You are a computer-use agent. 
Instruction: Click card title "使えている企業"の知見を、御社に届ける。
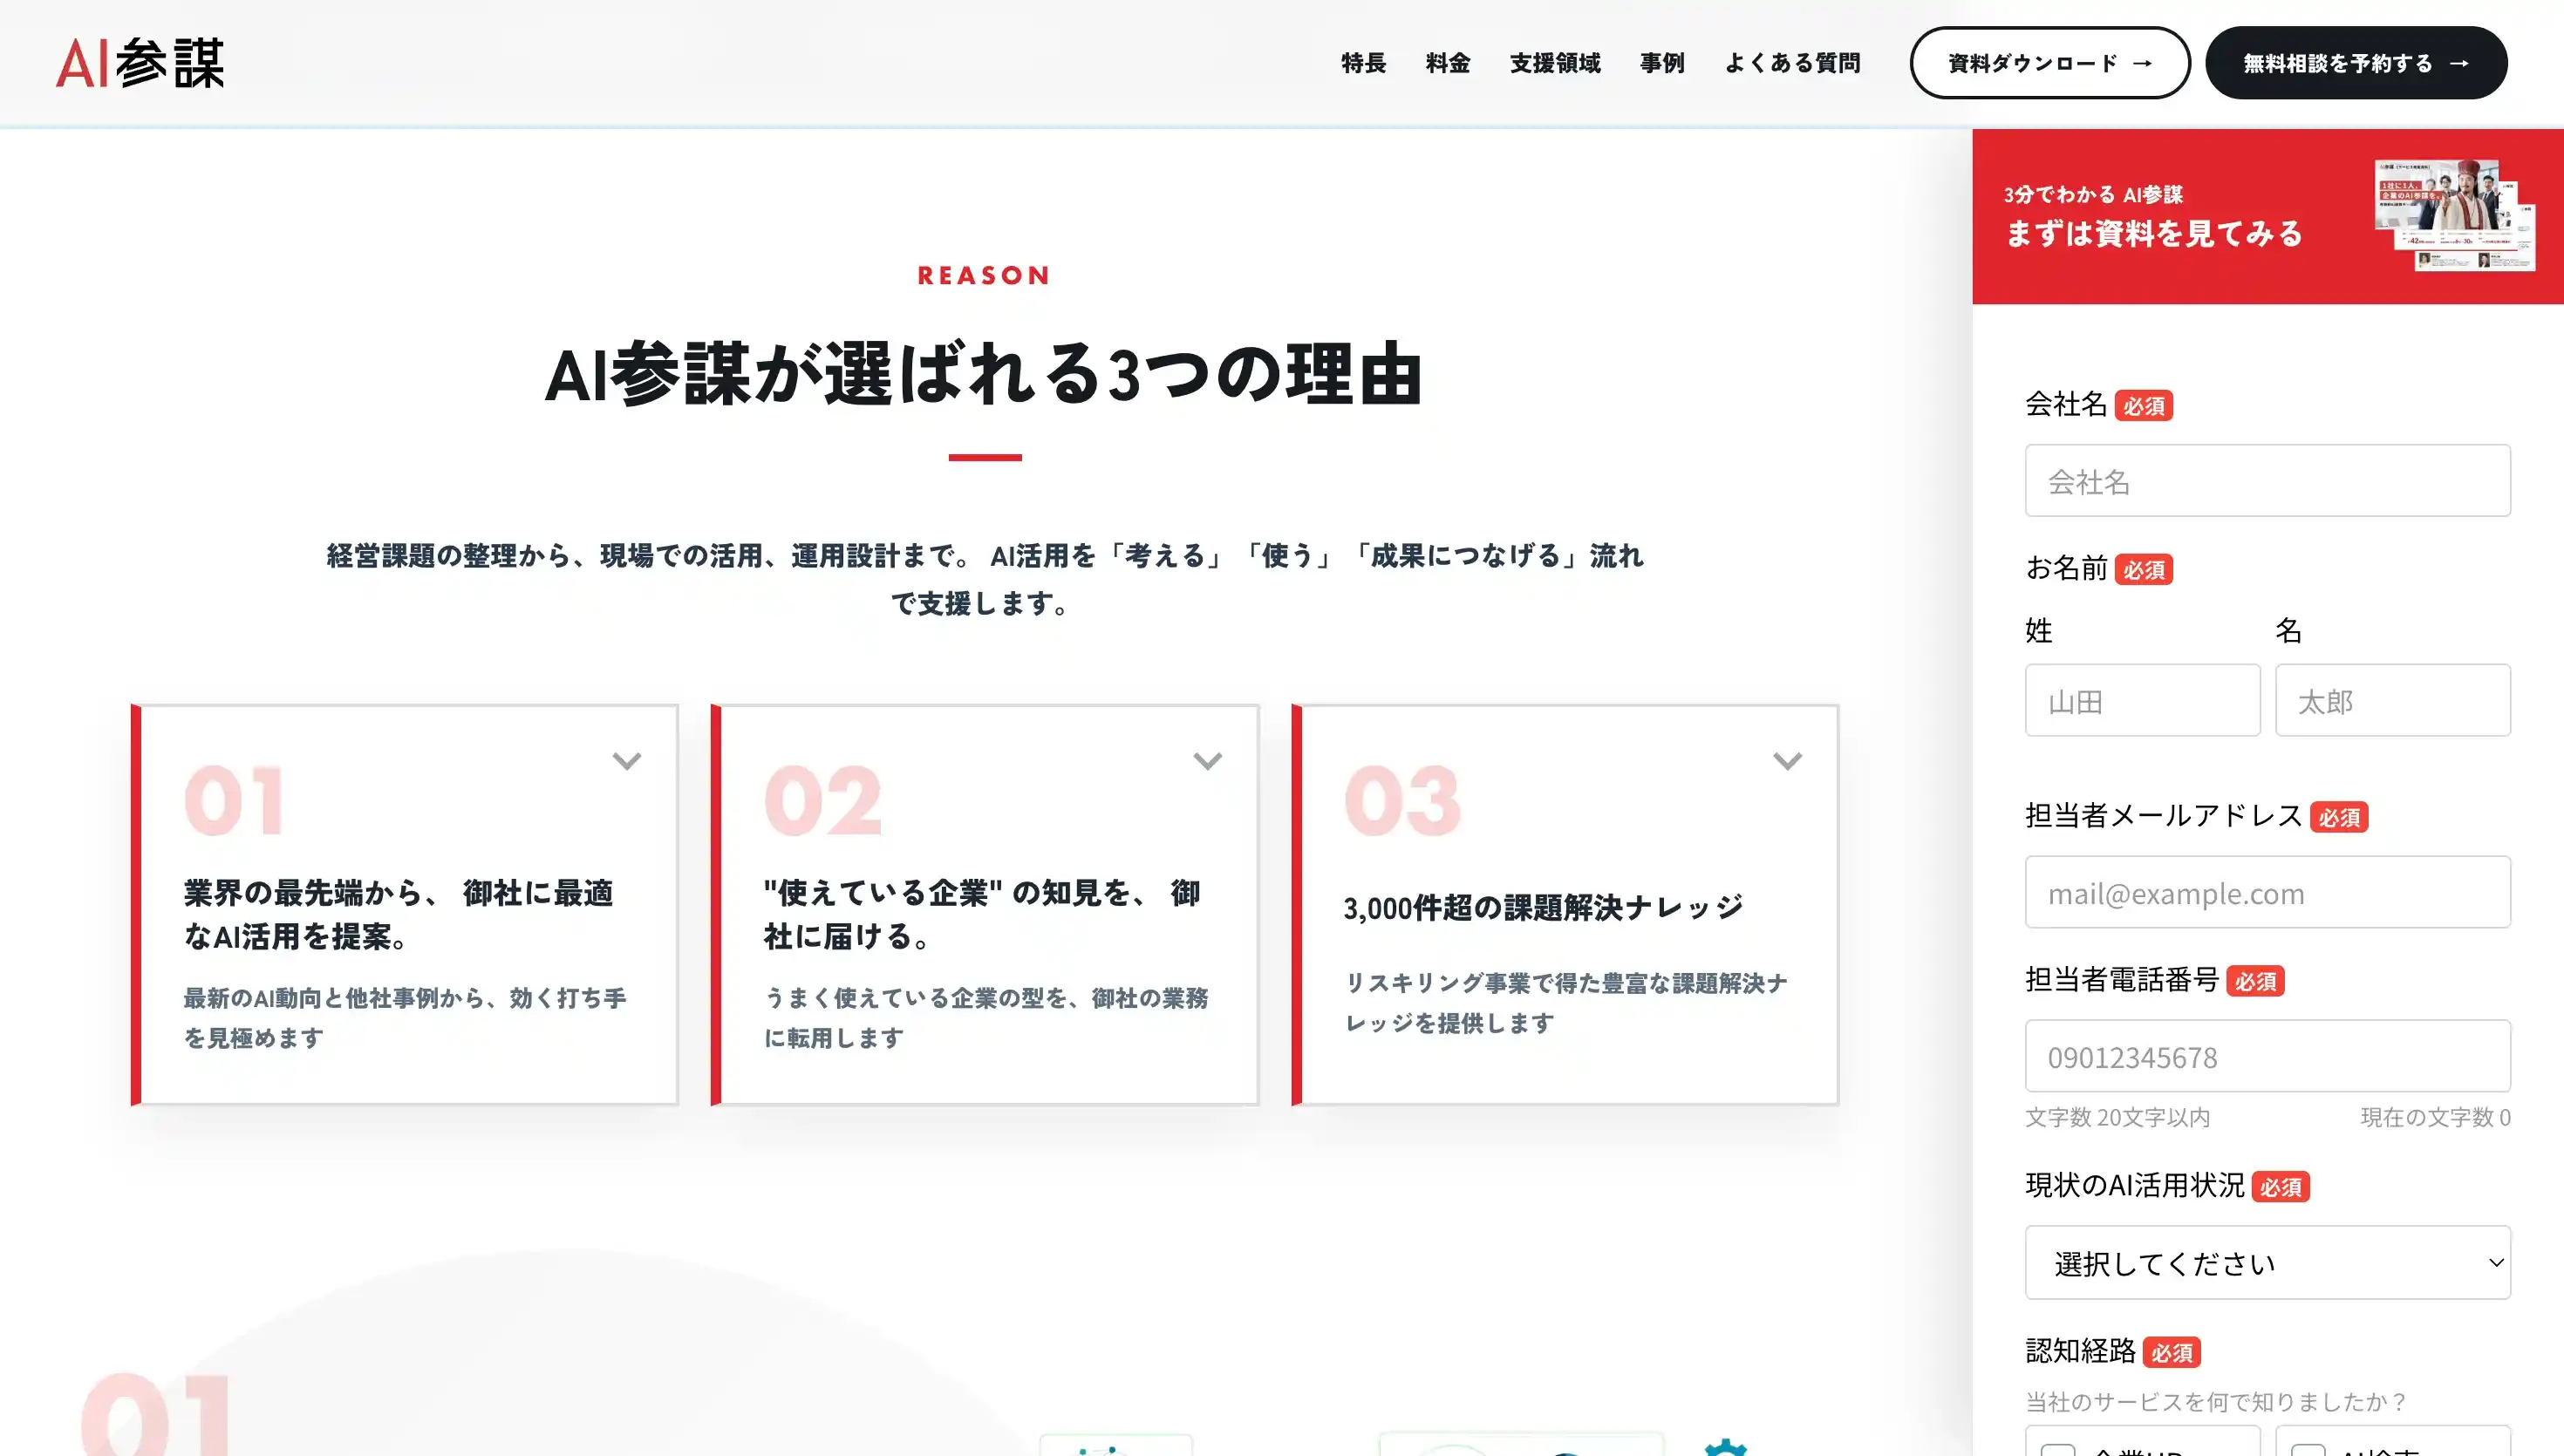981,914
